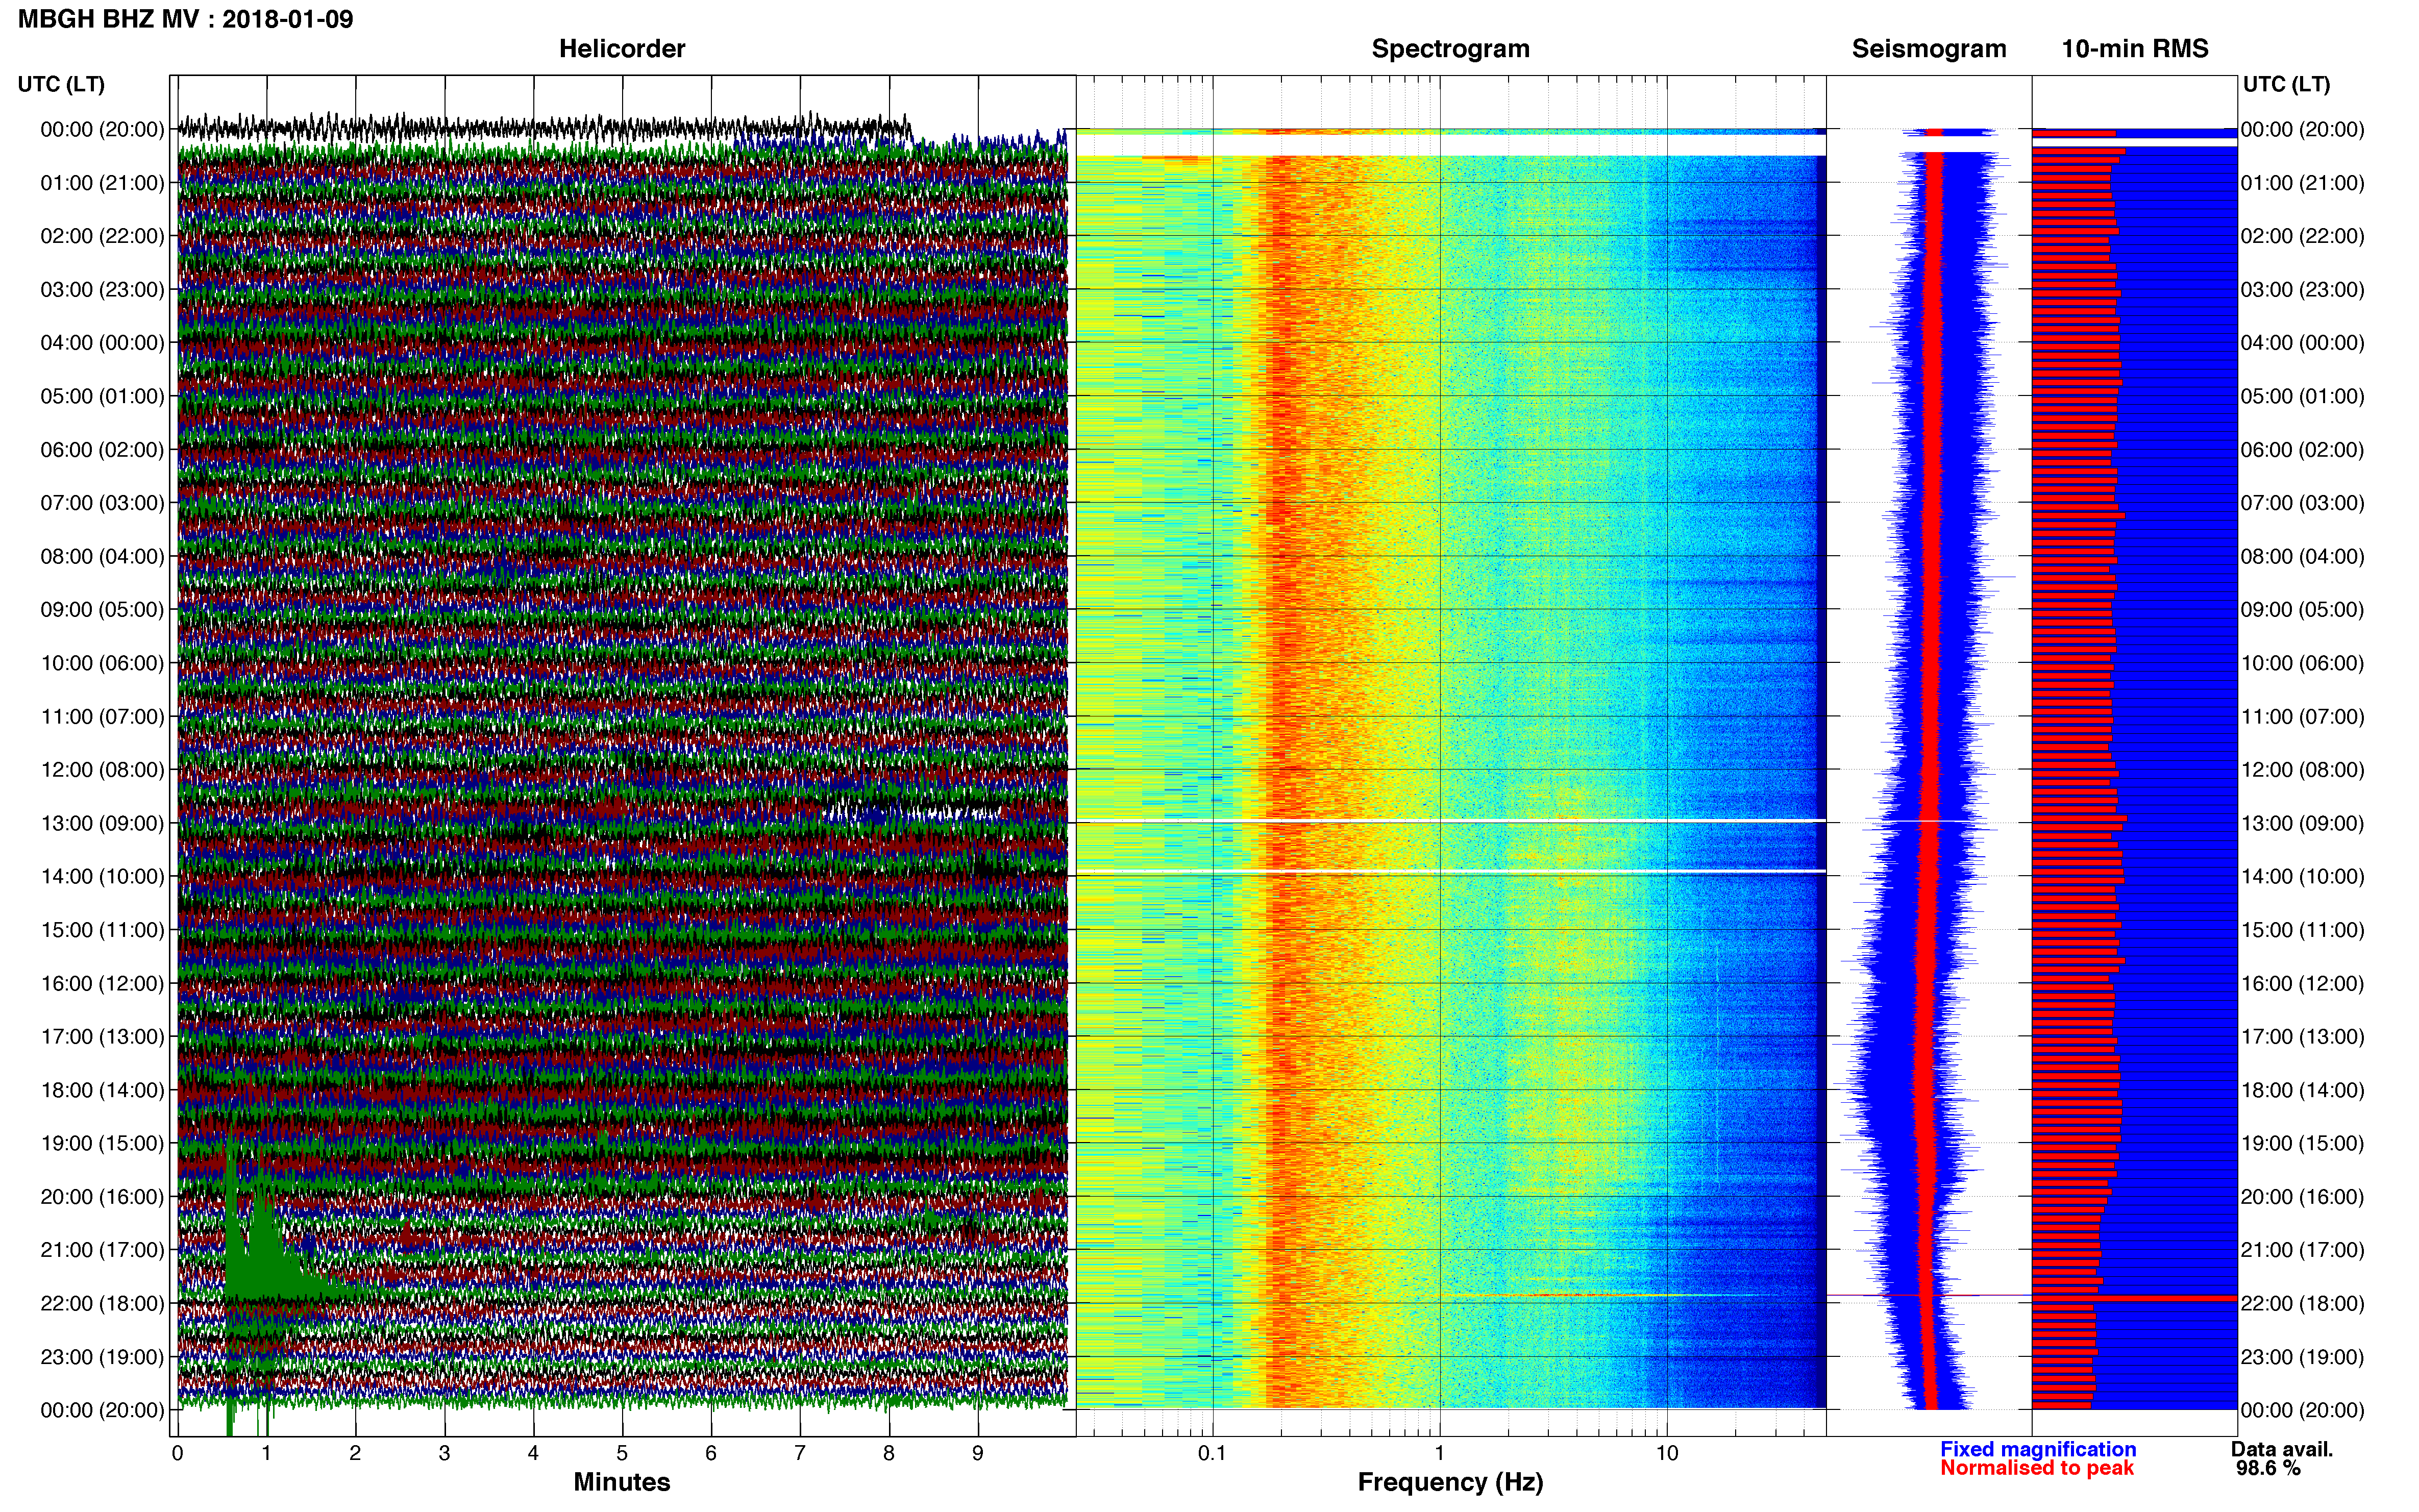This screenshot has height=1512, width=2419.
Task: Click the "Fixed magnification" legend entry
Action: click(x=2038, y=1449)
